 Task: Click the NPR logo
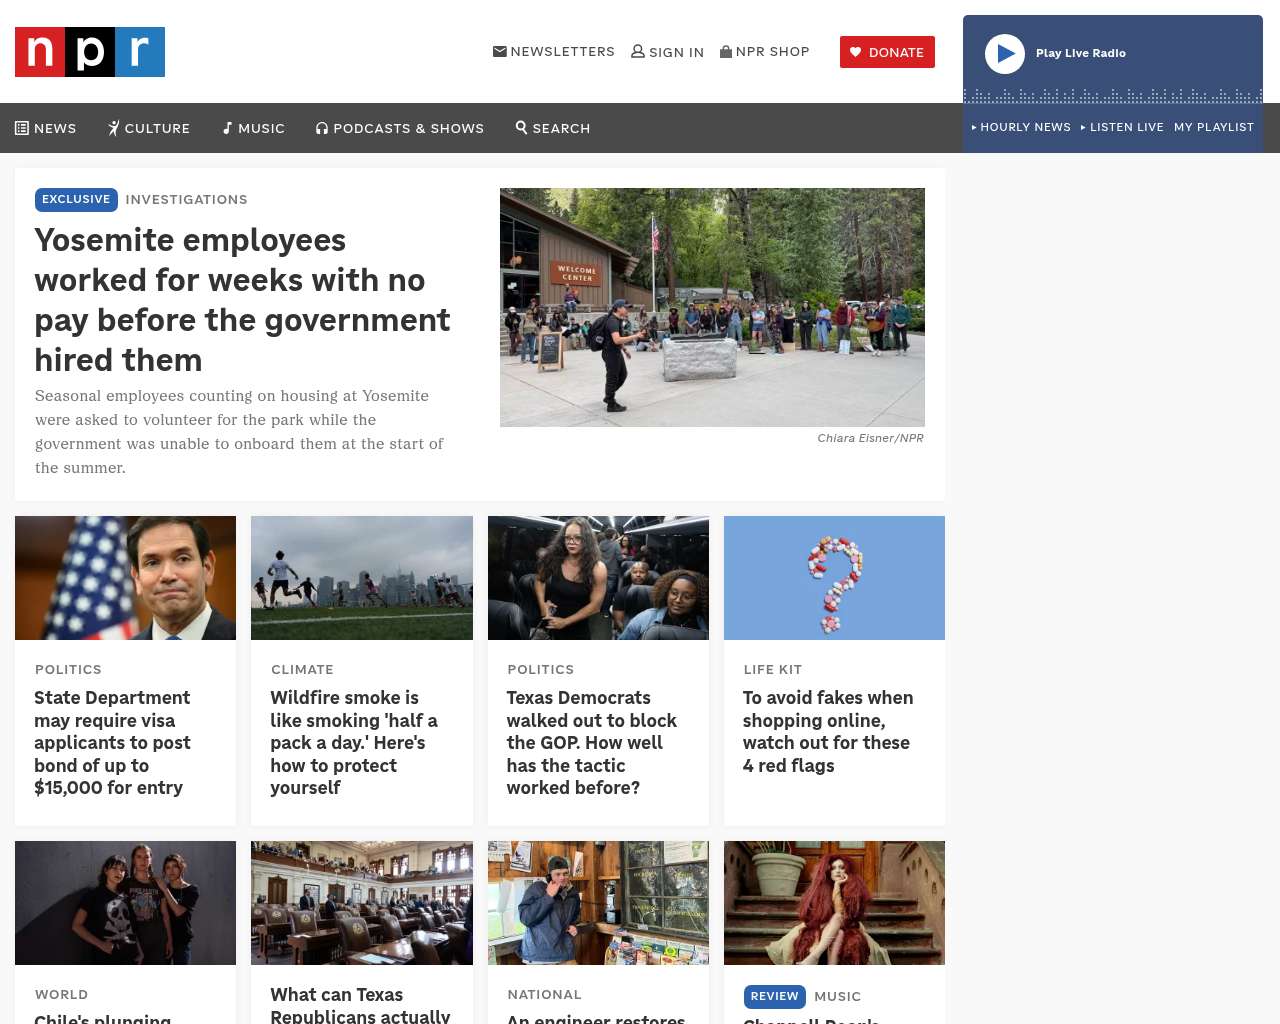[90, 52]
